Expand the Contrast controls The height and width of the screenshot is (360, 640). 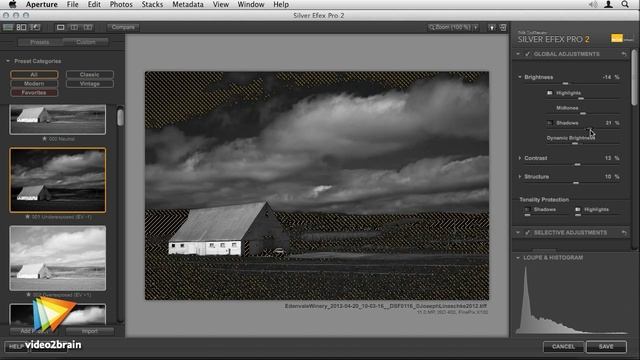[x=520, y=158]
